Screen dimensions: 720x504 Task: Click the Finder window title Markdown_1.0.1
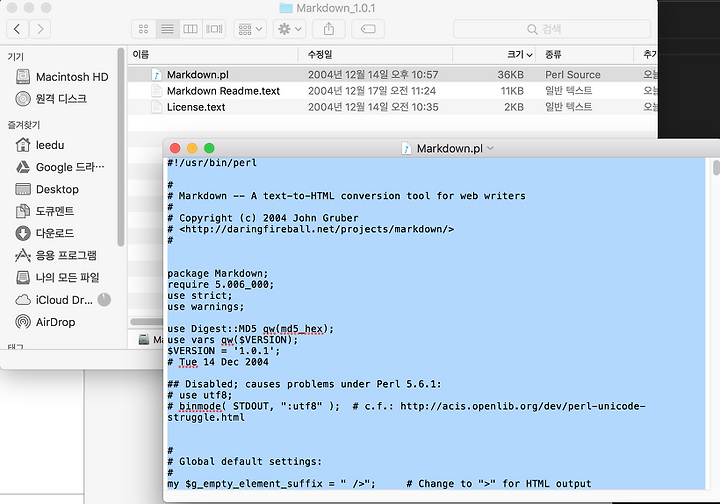[x=336, y=8]
